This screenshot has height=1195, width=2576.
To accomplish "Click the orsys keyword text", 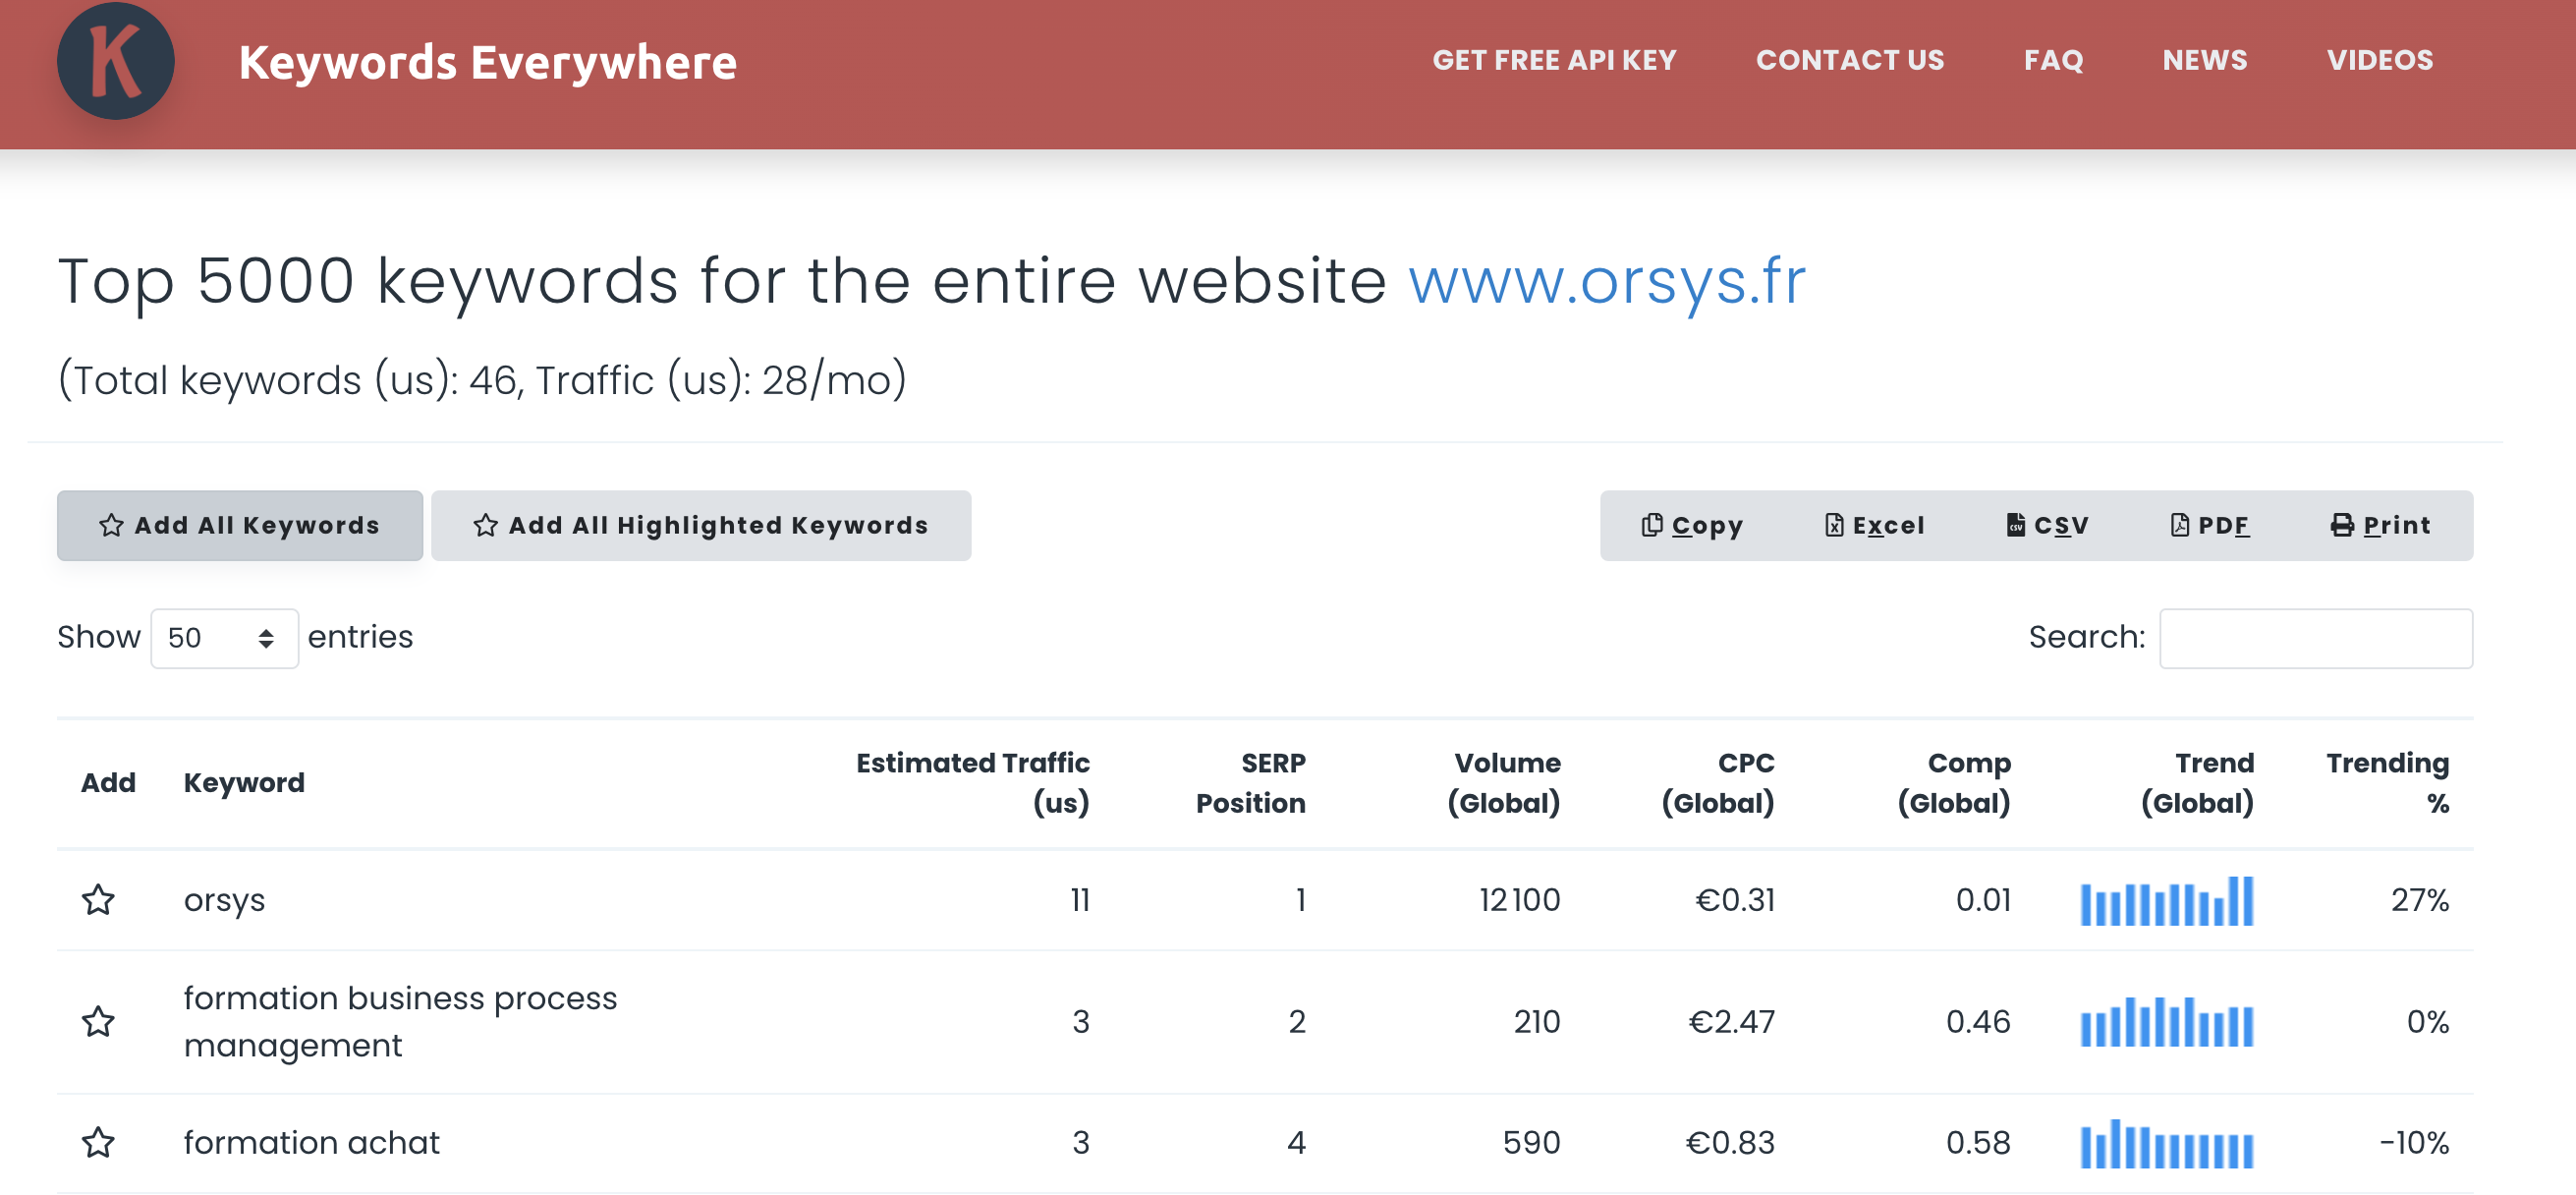I will pos(224,901).
